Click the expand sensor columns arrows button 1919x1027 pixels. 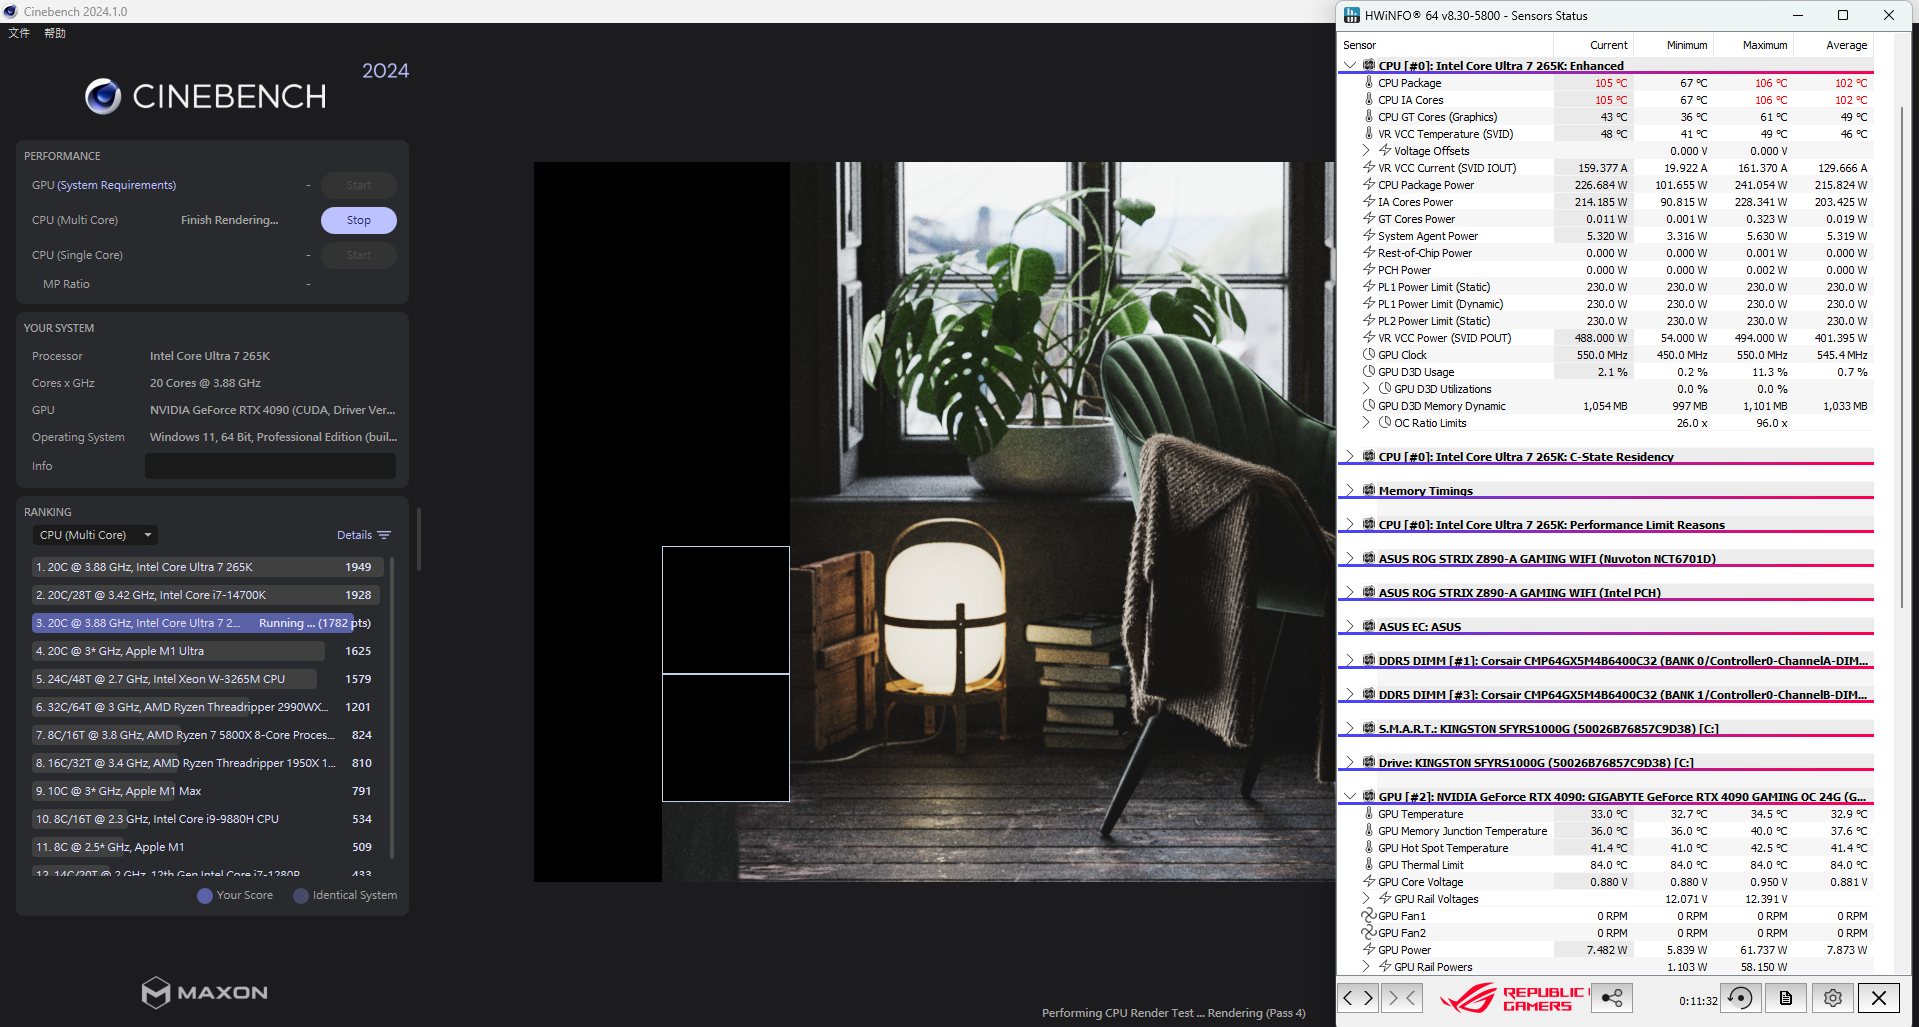pos(1358,998)
